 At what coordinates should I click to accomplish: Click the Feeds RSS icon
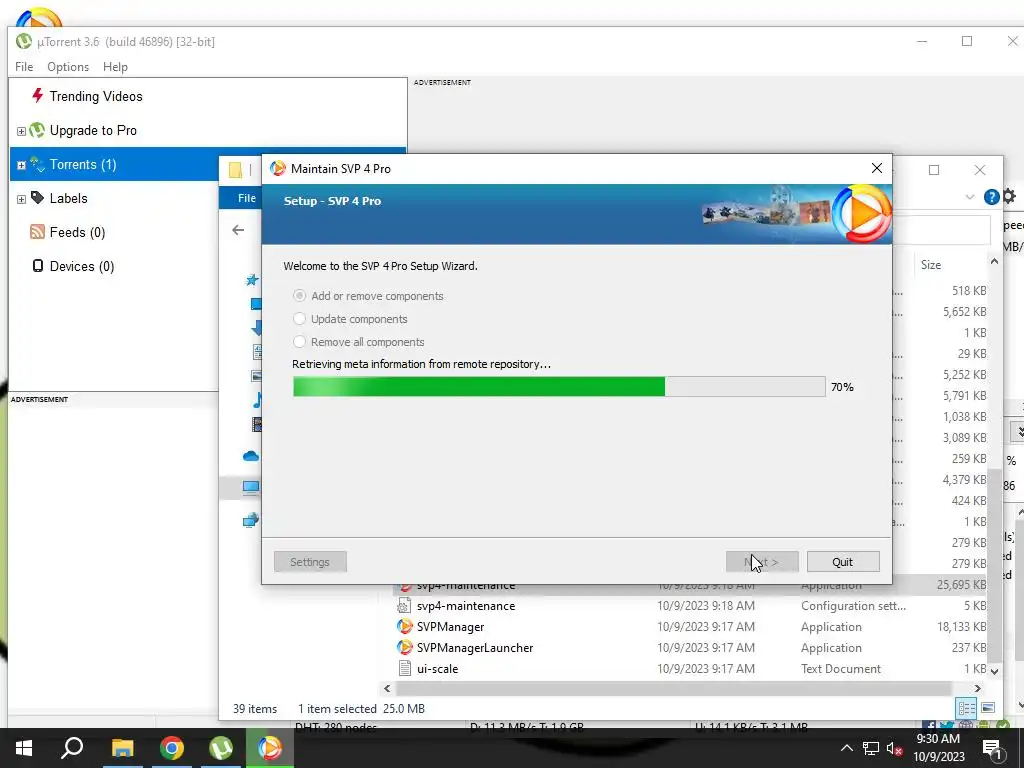37,232
